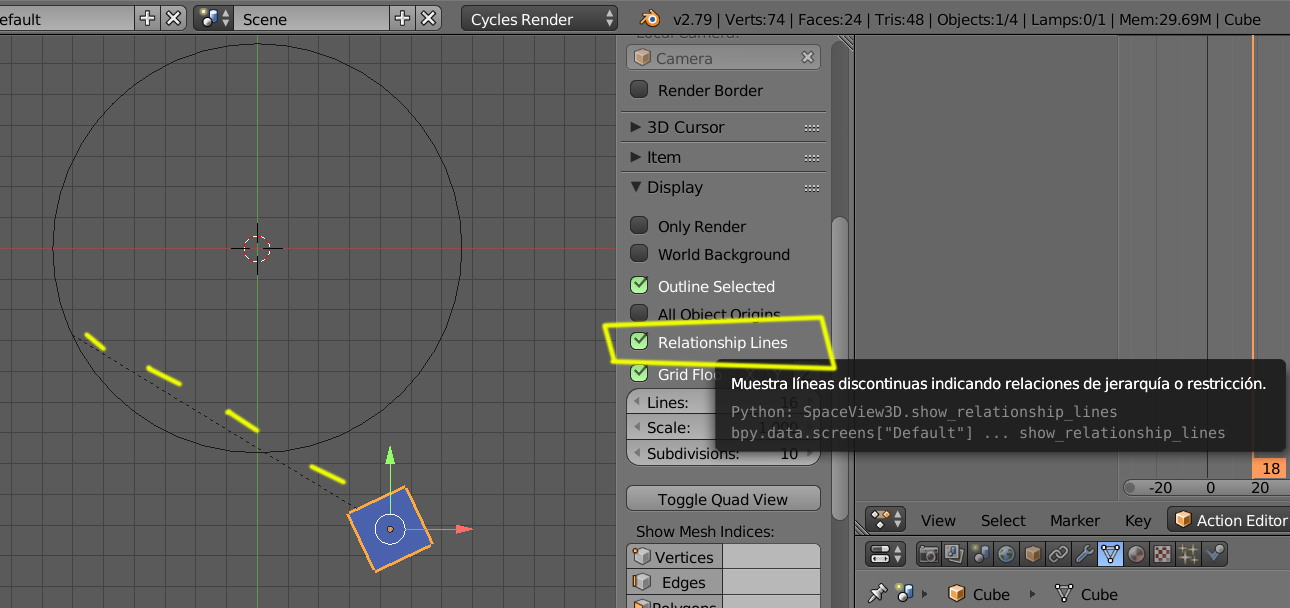
Task: Click the Cube object icon in breadcrumb
Action: coord(957,593)
